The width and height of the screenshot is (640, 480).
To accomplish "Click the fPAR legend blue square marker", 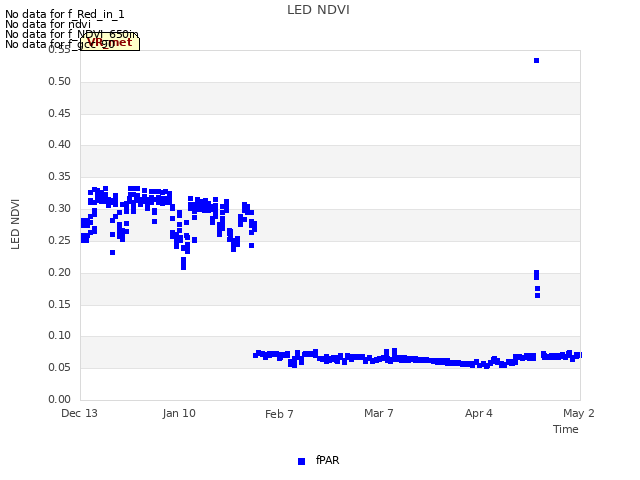I will 301,461.
